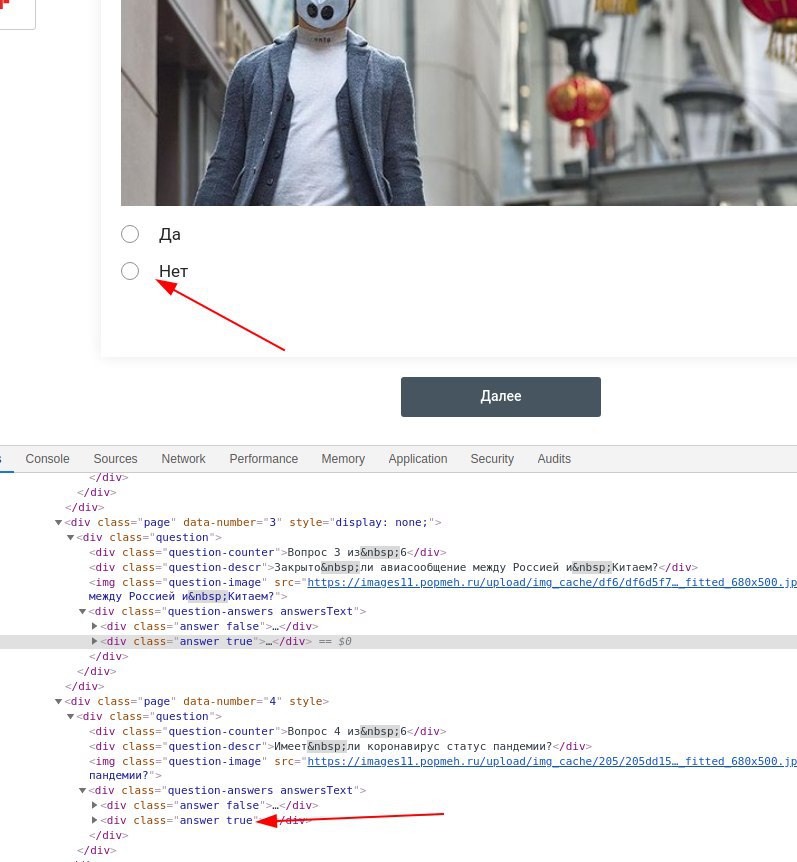The image size is (797, 862).
Task: Open the Network tab
Action: pyautogui.click(x=183, y=458)
